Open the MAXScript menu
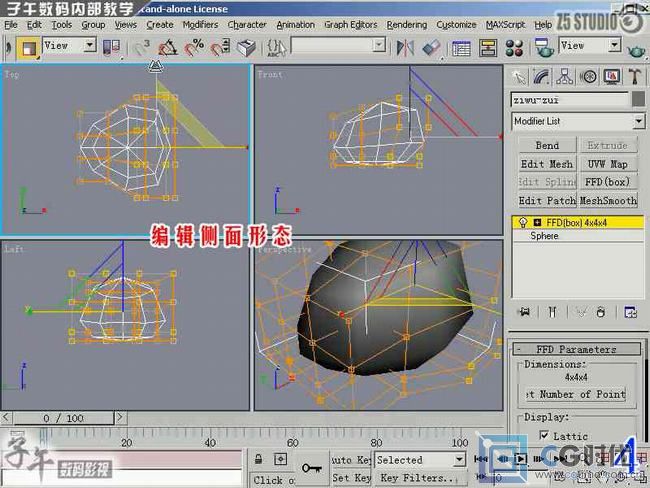This screenshot has height=488, width=650. click(x=505, y=25)
